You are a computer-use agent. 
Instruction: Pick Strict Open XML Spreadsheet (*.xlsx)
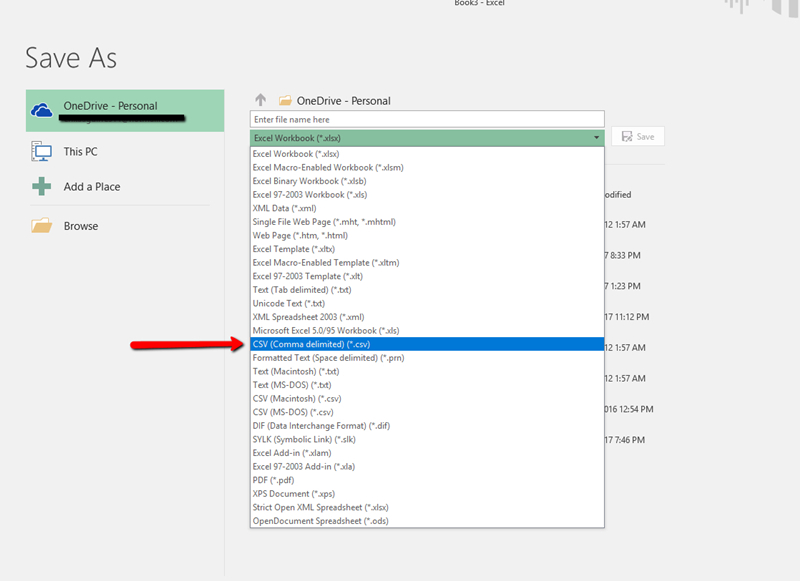tap(427, 508)
